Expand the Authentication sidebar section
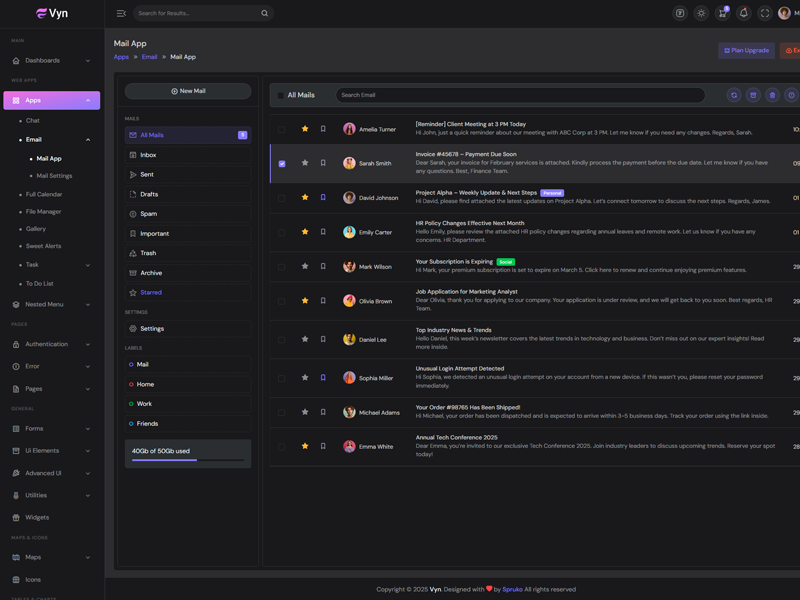The height and width of the screenshot is (600, 800). tap(52, 344)
